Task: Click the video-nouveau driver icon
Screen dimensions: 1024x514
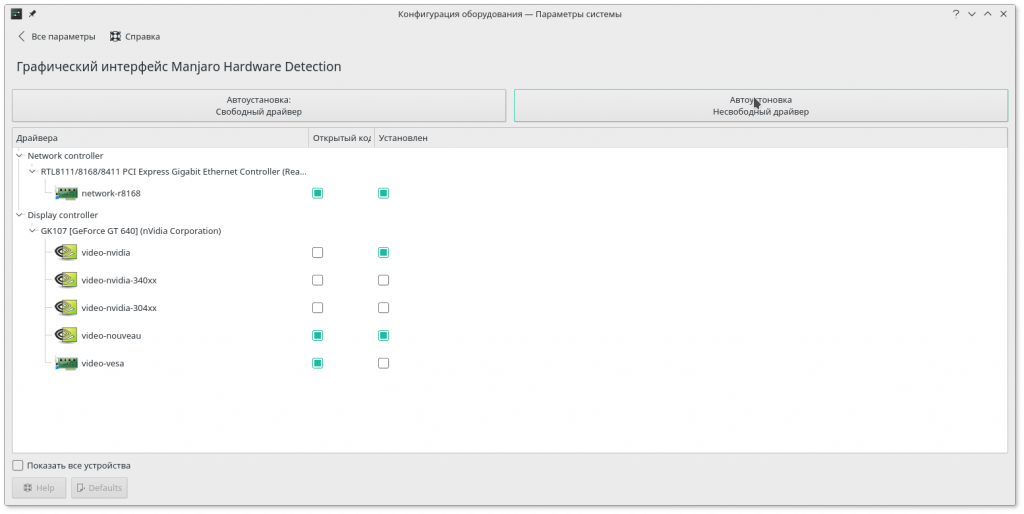Action: 66,336
